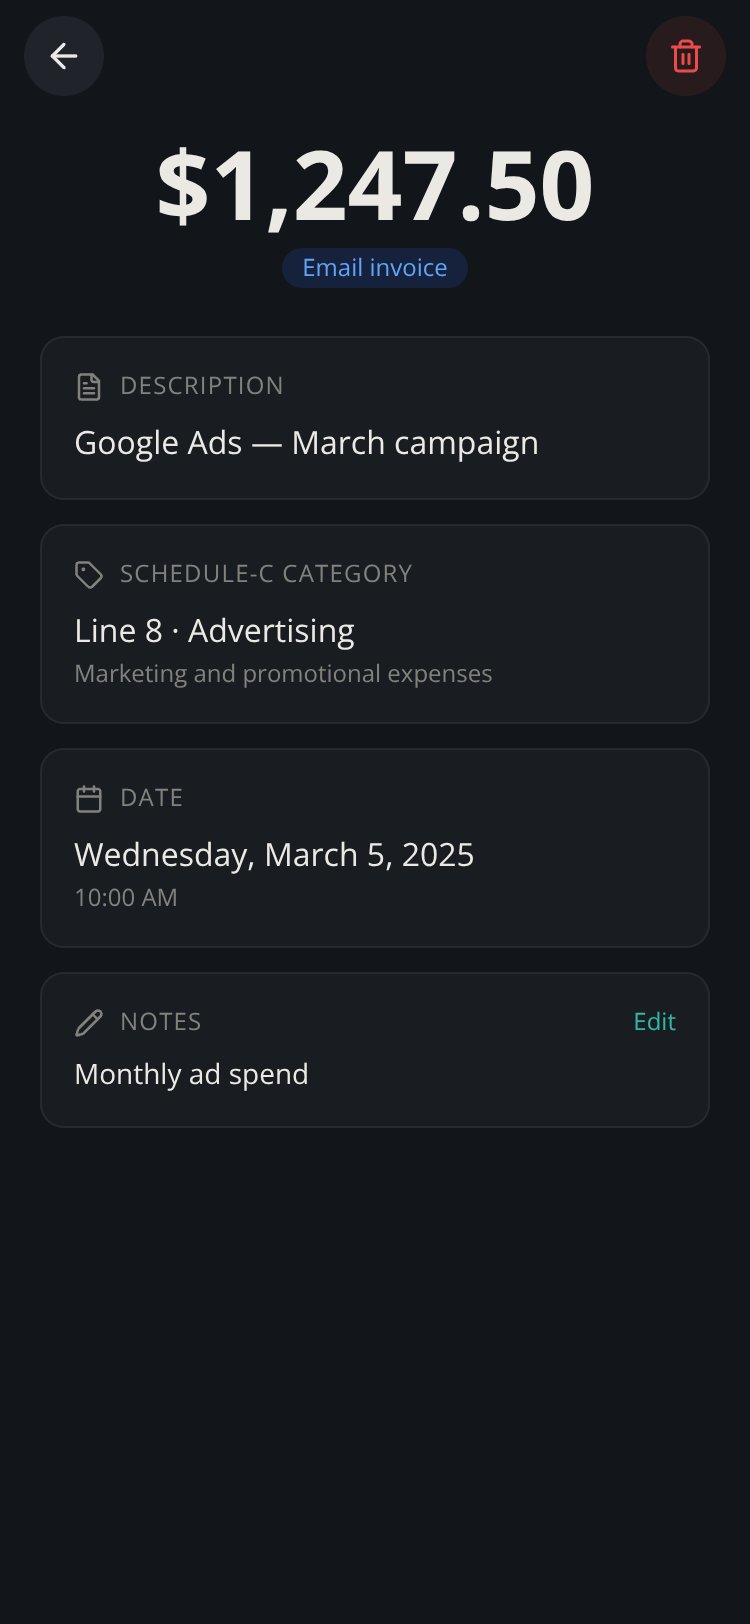This screenshot has width=750, height=1624.
Task: Click the DATE header label
Action: coord(151,798)
